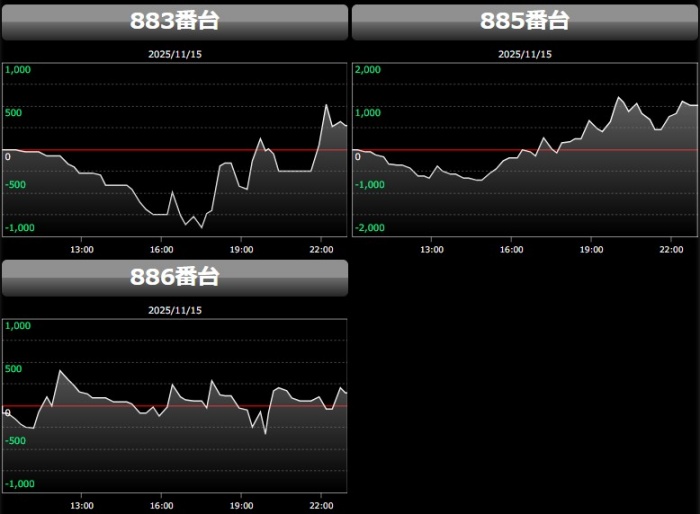The image size is (700, 514).
Task: Click the 500 axis label on 883 chart
Action: [14, 113]
